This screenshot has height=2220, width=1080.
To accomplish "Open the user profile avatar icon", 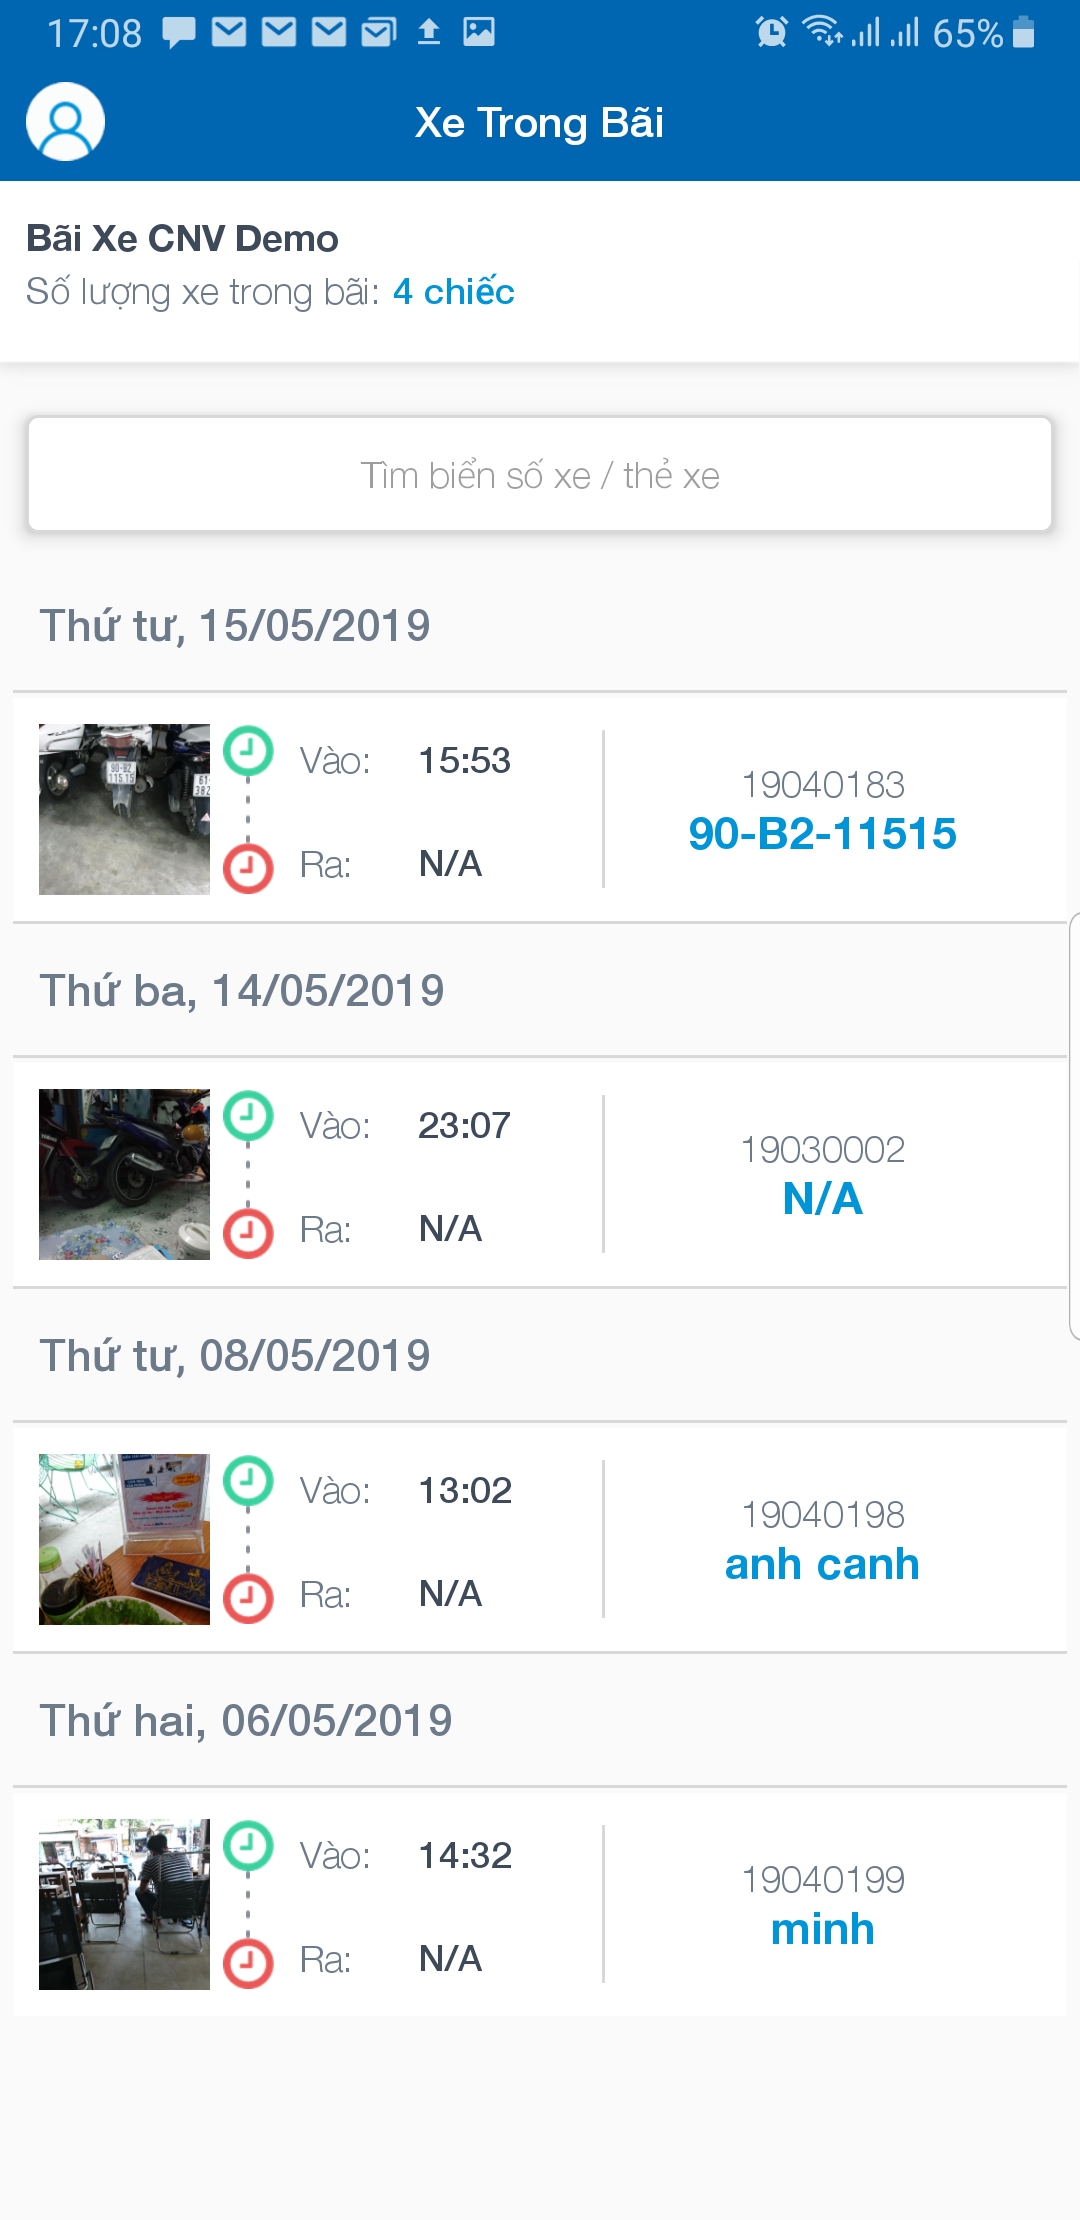I will [65, 122].
